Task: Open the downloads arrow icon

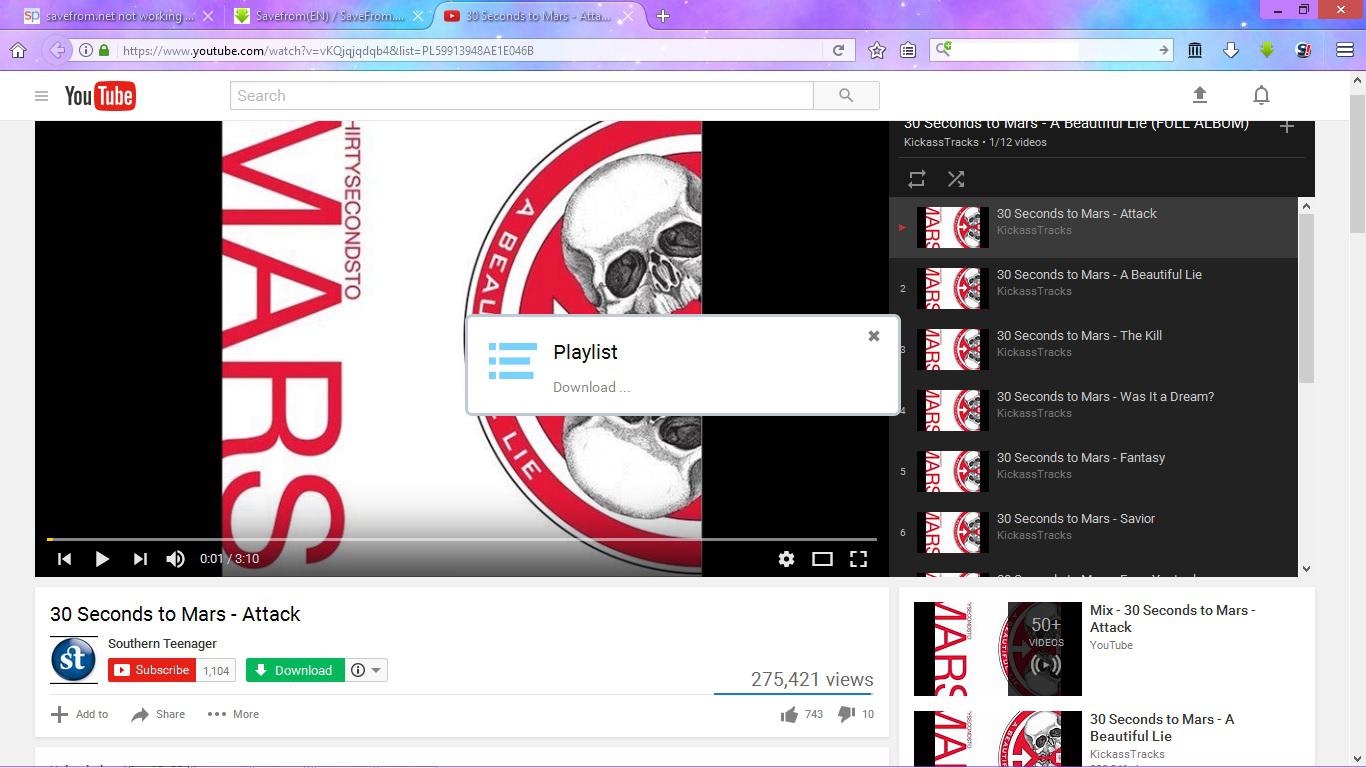Action: point(1231,50)
